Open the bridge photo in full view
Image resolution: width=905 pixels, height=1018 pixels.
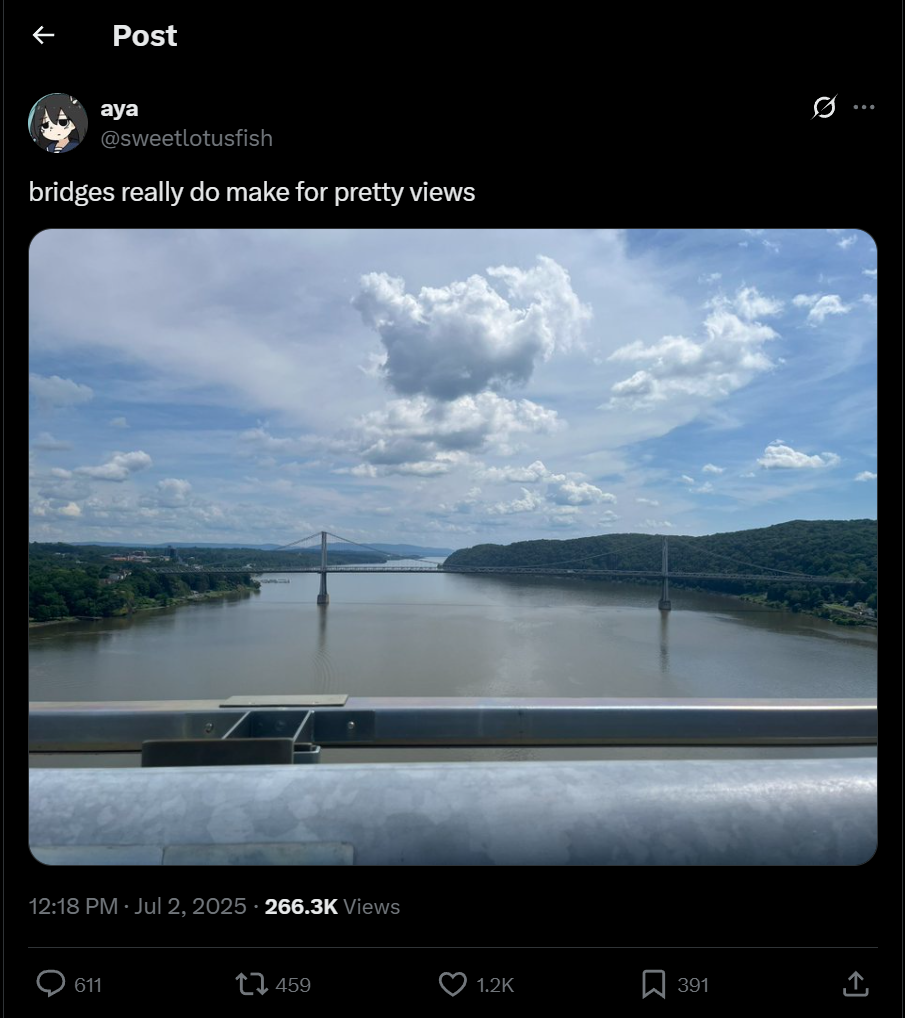452,547
